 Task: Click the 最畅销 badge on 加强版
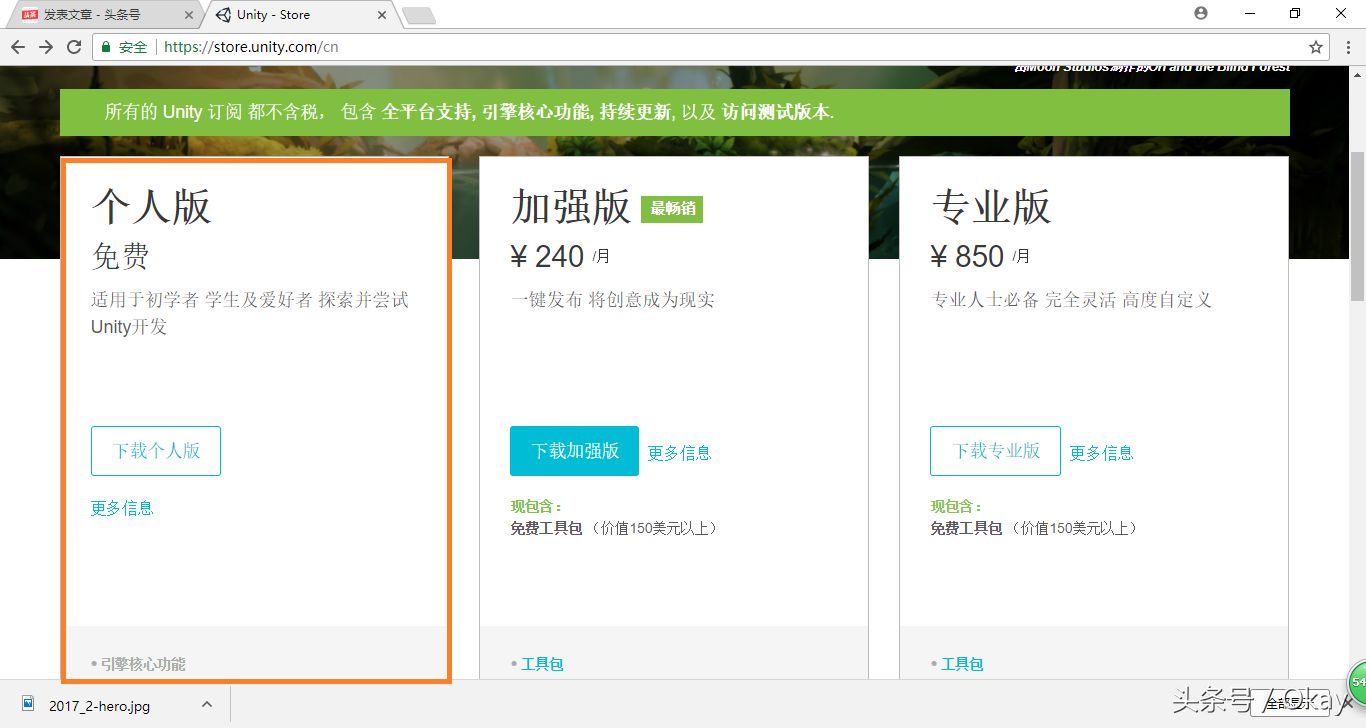(672, 209)
